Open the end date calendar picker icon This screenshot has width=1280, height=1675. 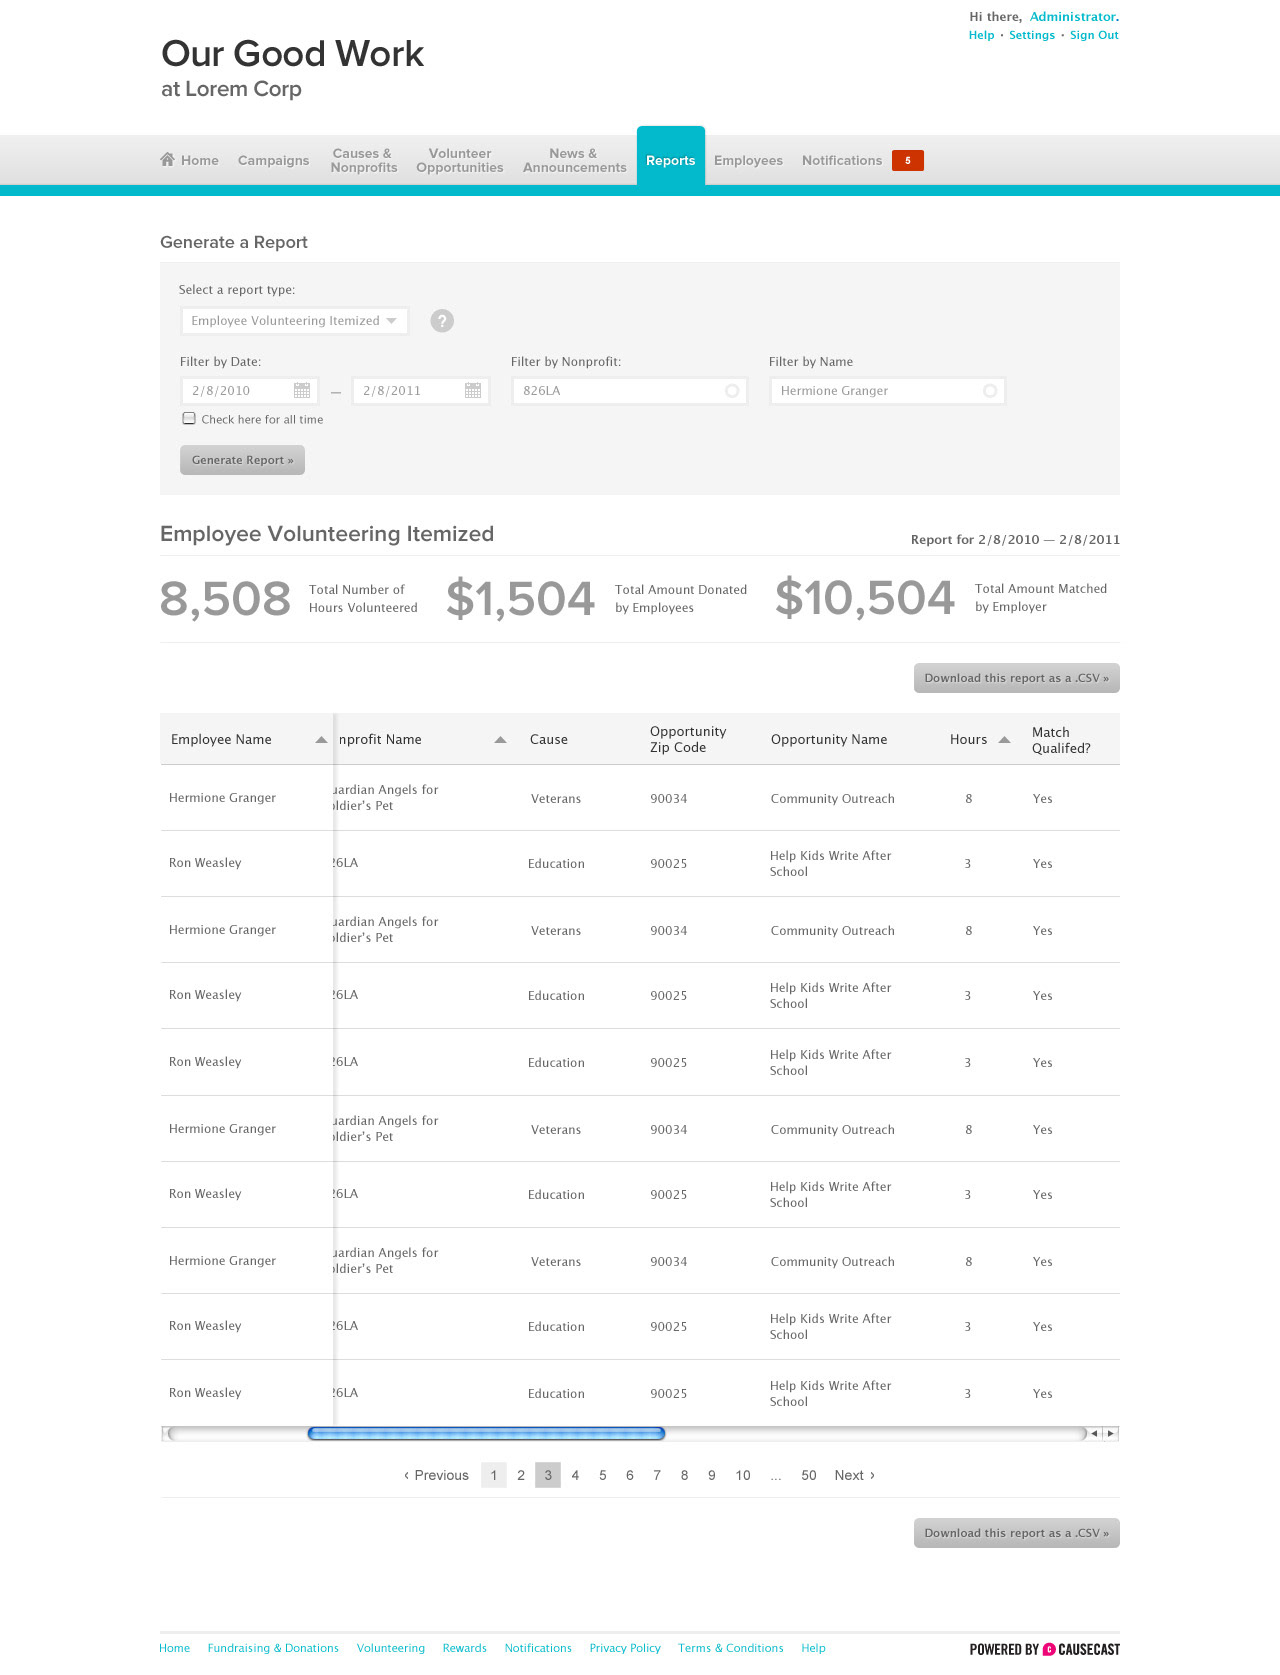(473, 391)
